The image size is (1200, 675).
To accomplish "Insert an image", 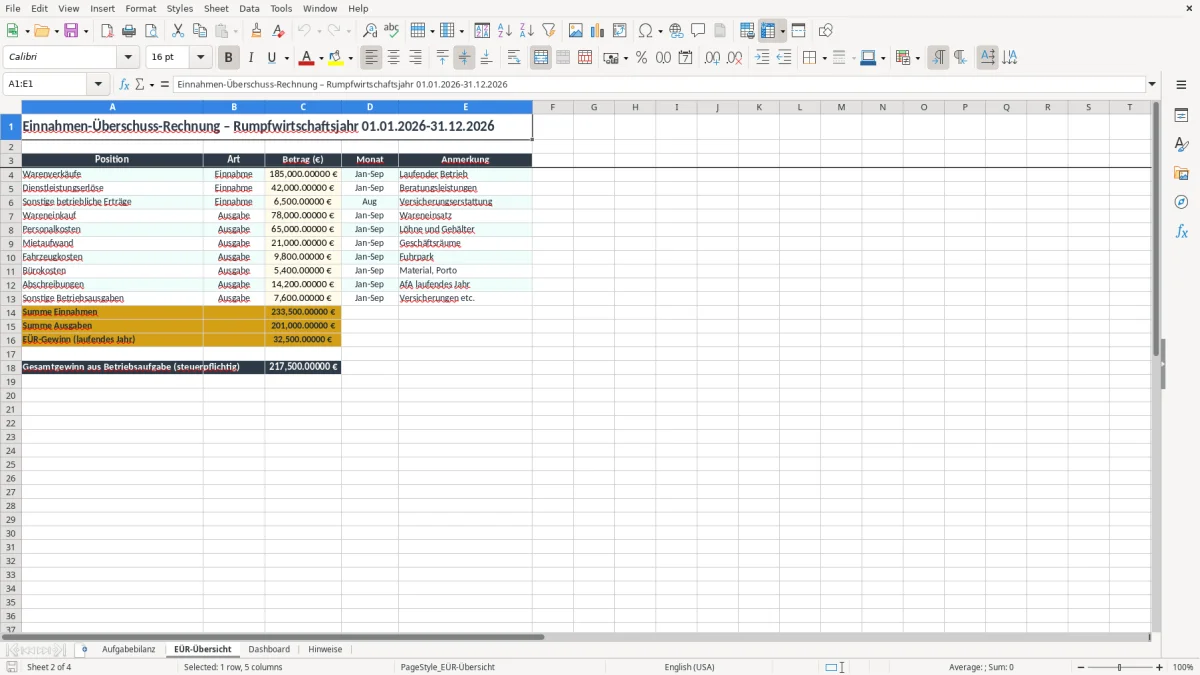I will [x=576, y=31].
